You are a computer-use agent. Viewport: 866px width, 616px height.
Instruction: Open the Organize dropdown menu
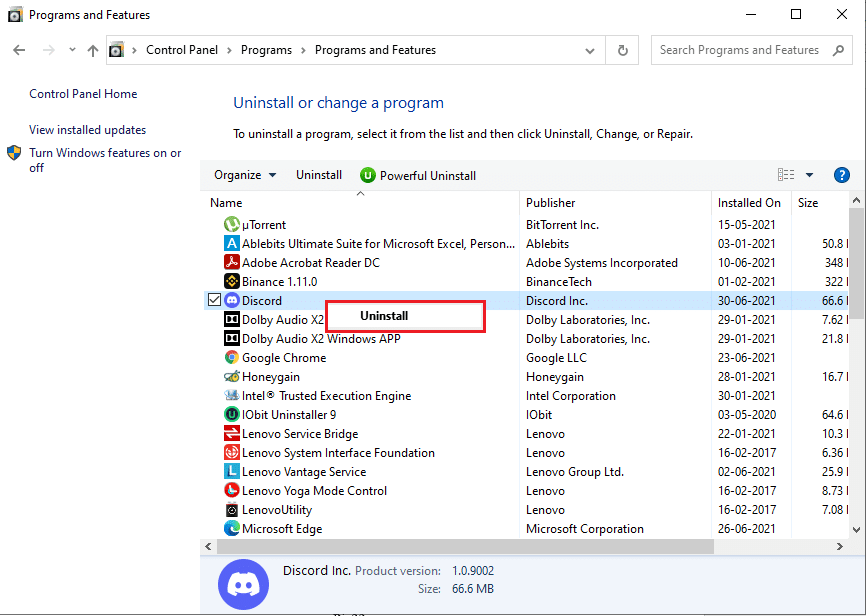(245, 175)
